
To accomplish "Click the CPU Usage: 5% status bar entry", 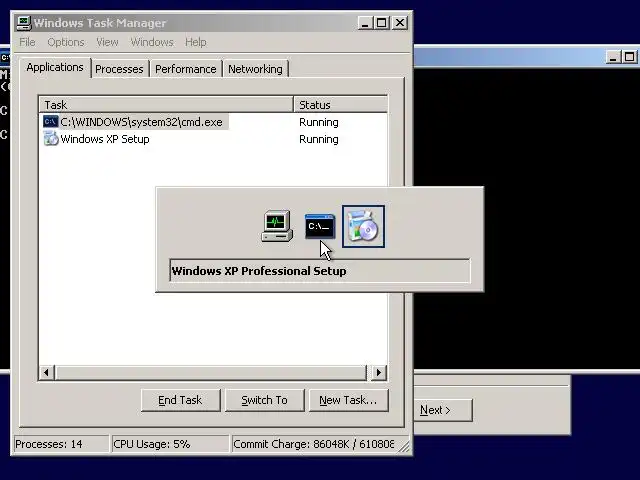I will (x=170, y=444).
